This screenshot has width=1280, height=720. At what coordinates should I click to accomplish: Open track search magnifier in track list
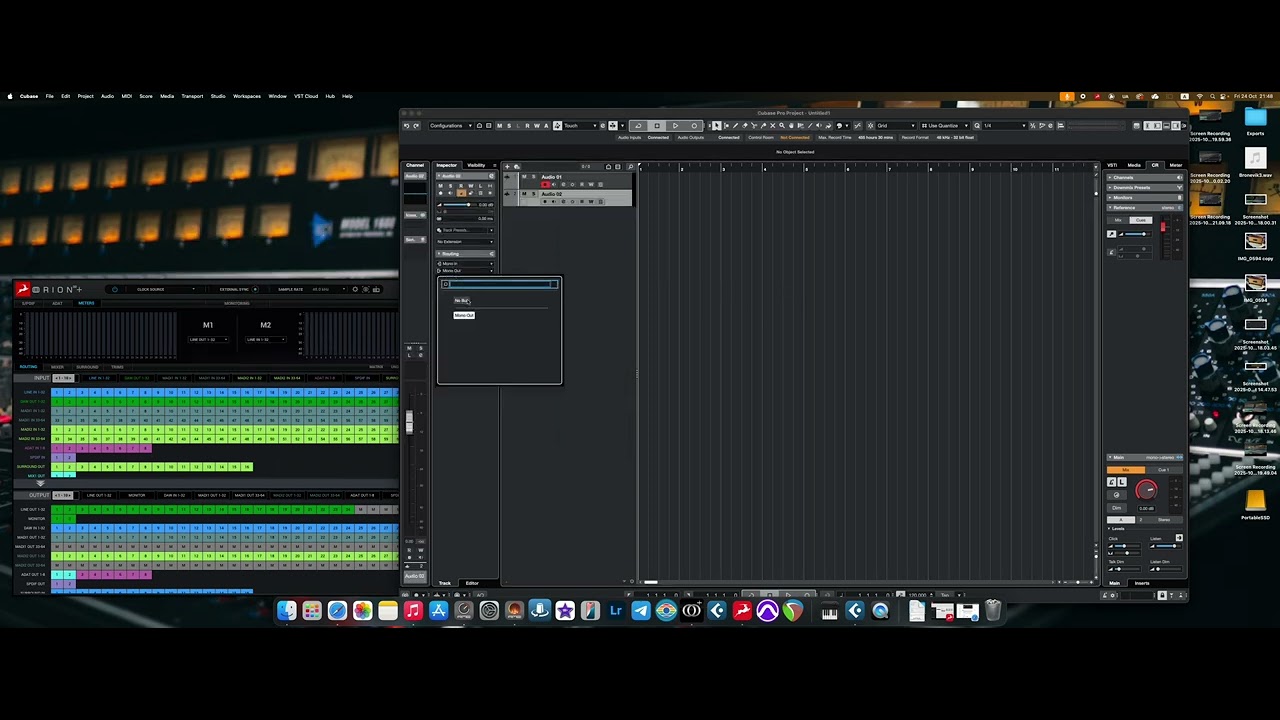(630, 166)
